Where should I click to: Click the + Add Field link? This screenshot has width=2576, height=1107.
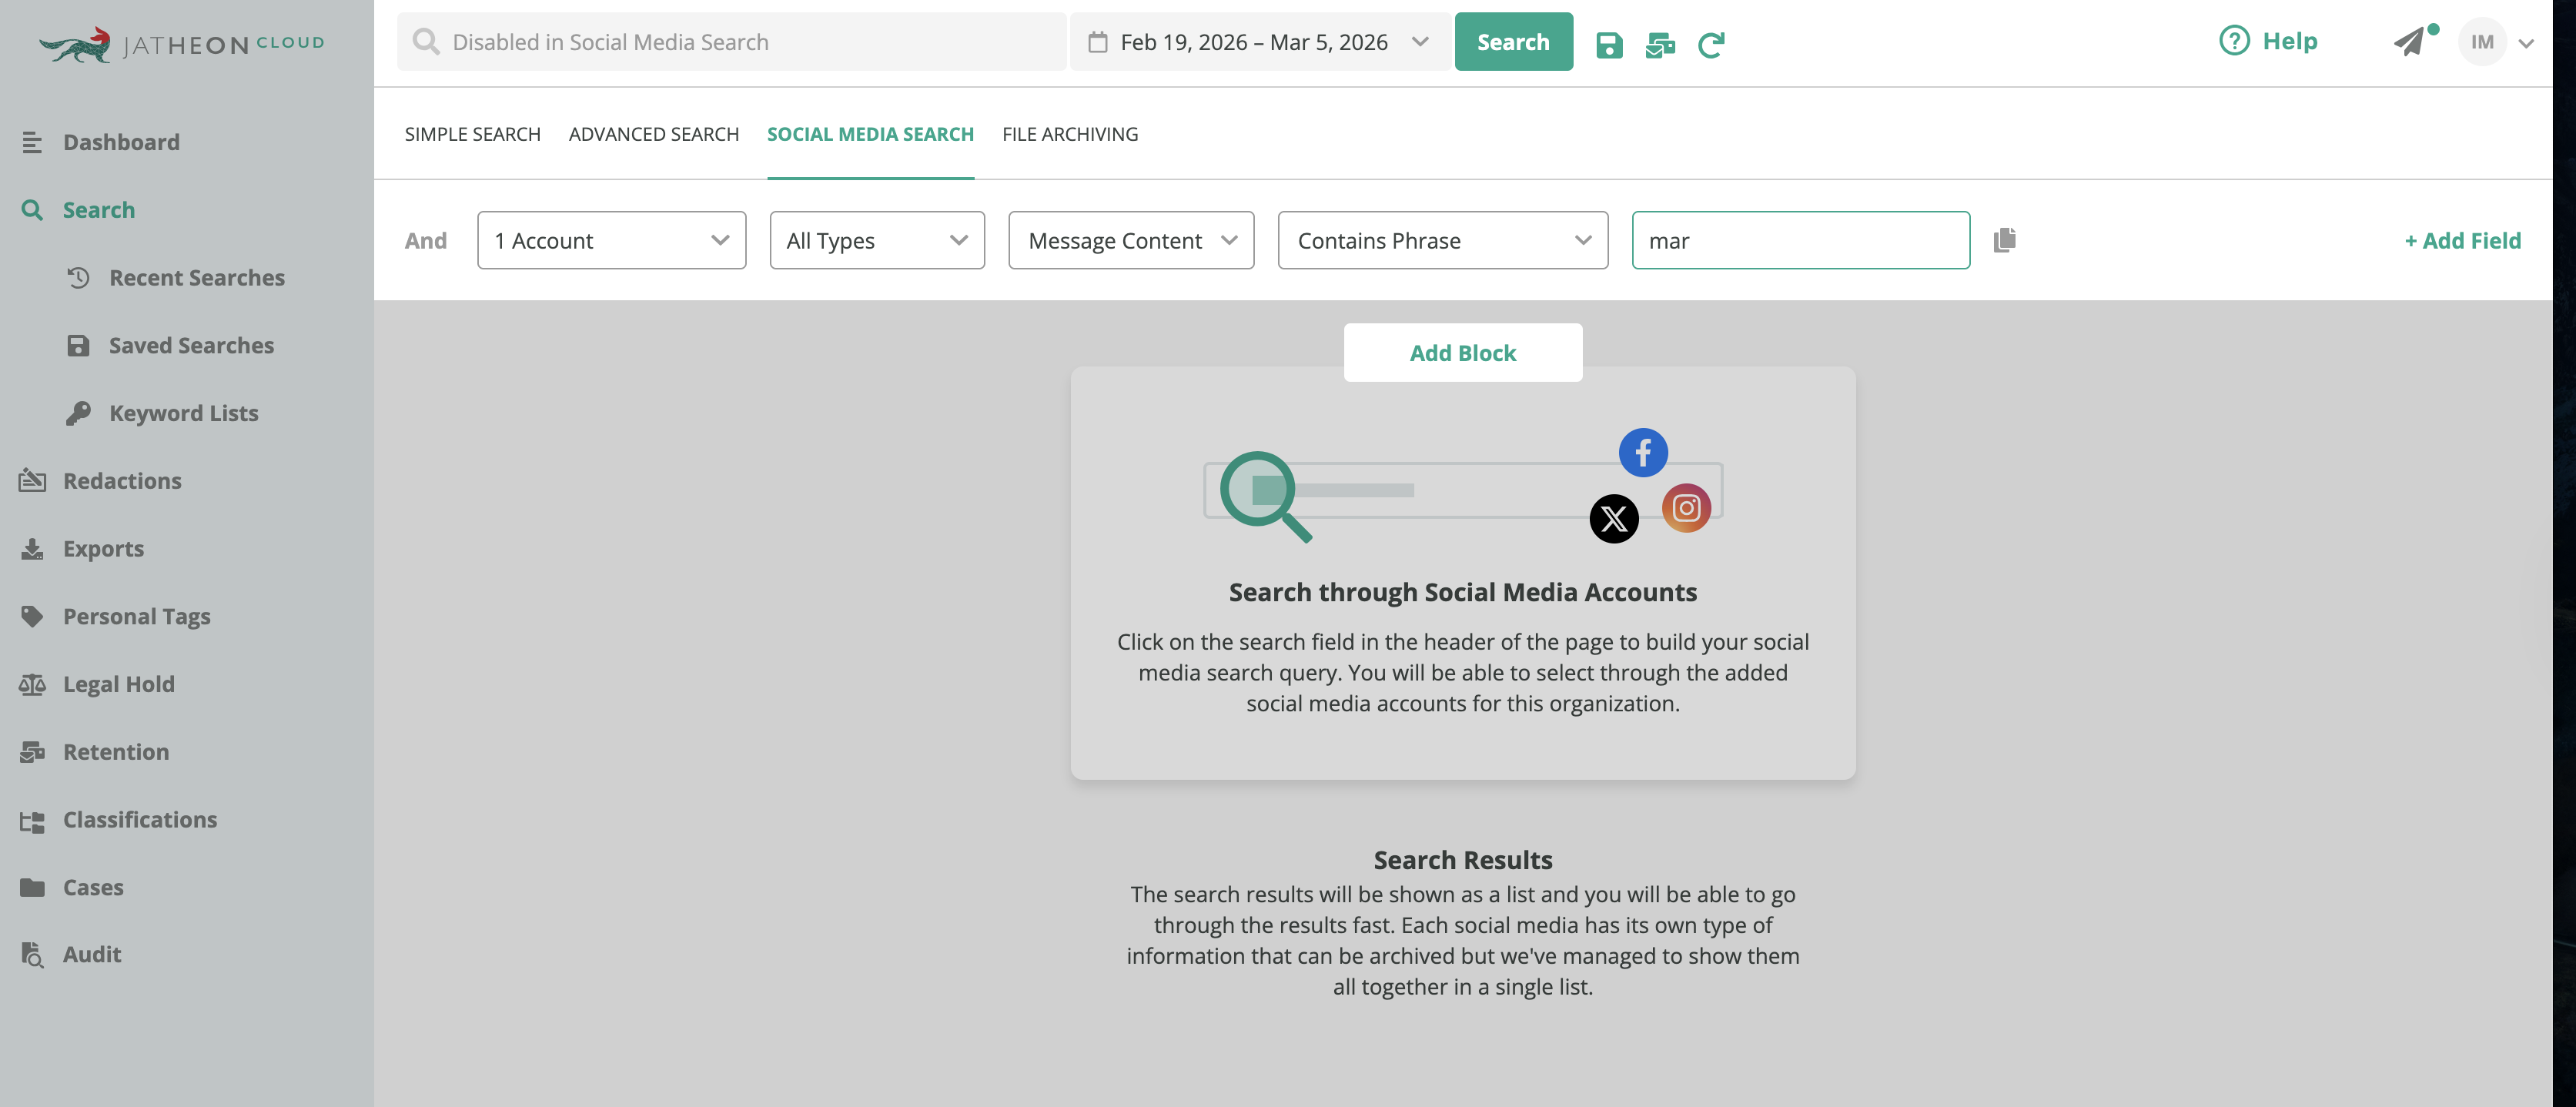click(2462, 240)
